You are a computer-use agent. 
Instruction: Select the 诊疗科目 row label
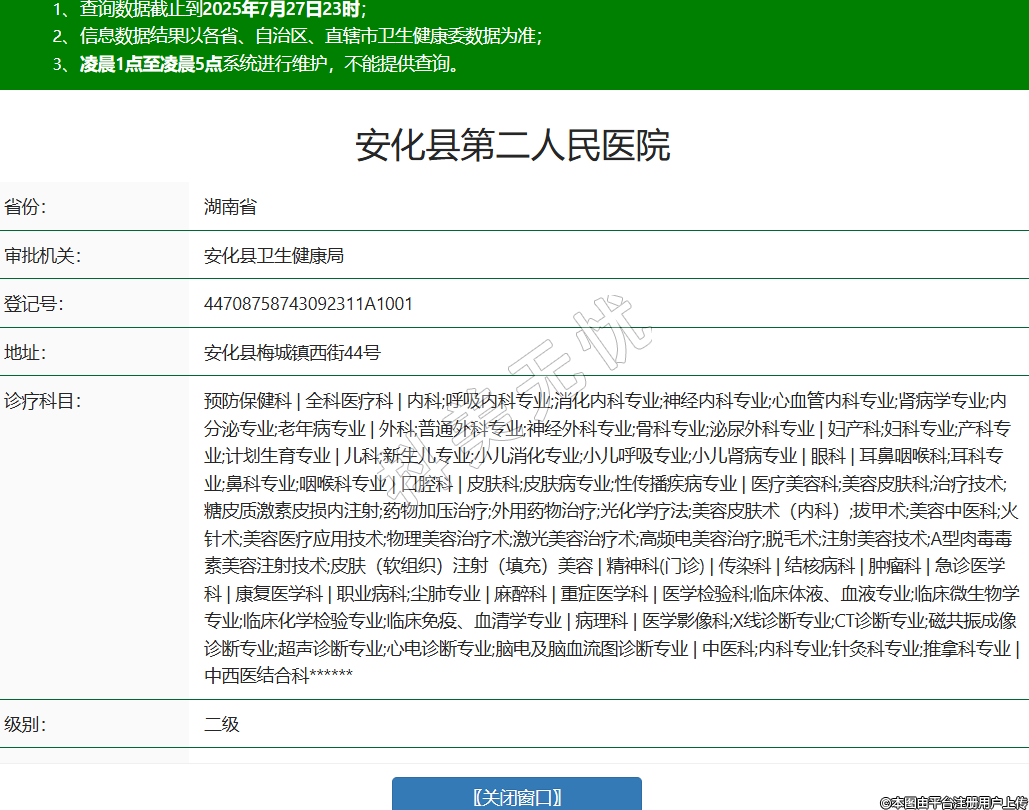(42, 401)
